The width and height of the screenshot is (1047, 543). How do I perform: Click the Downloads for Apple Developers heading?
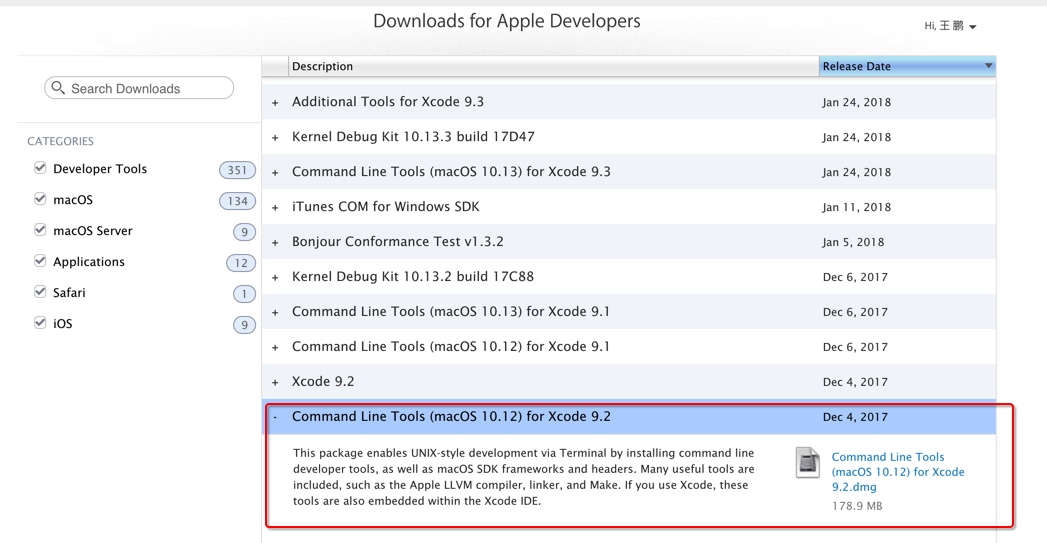click(x=506, y=21)
